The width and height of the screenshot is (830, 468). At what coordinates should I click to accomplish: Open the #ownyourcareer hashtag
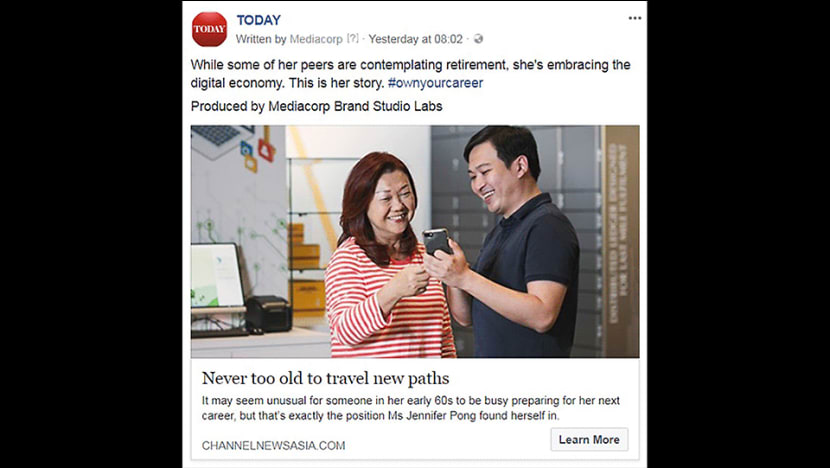(x=435, y=83)
